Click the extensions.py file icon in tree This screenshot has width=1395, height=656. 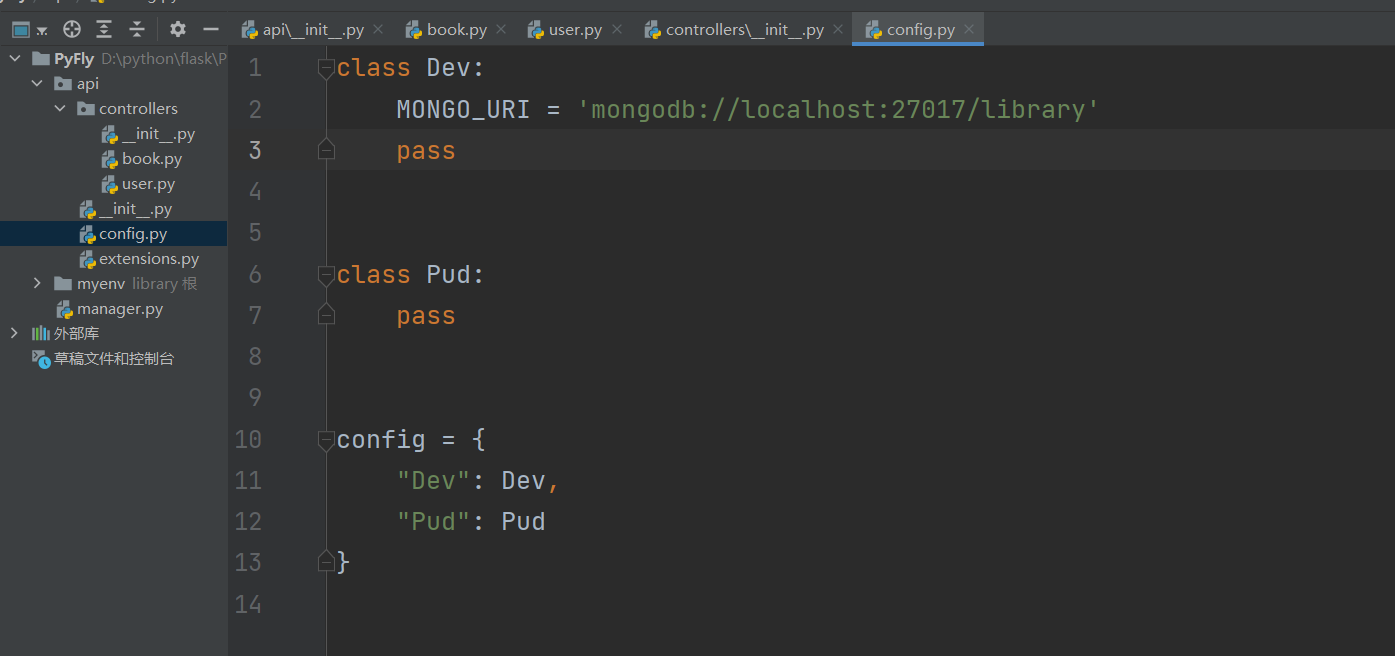tap(88, 259)
